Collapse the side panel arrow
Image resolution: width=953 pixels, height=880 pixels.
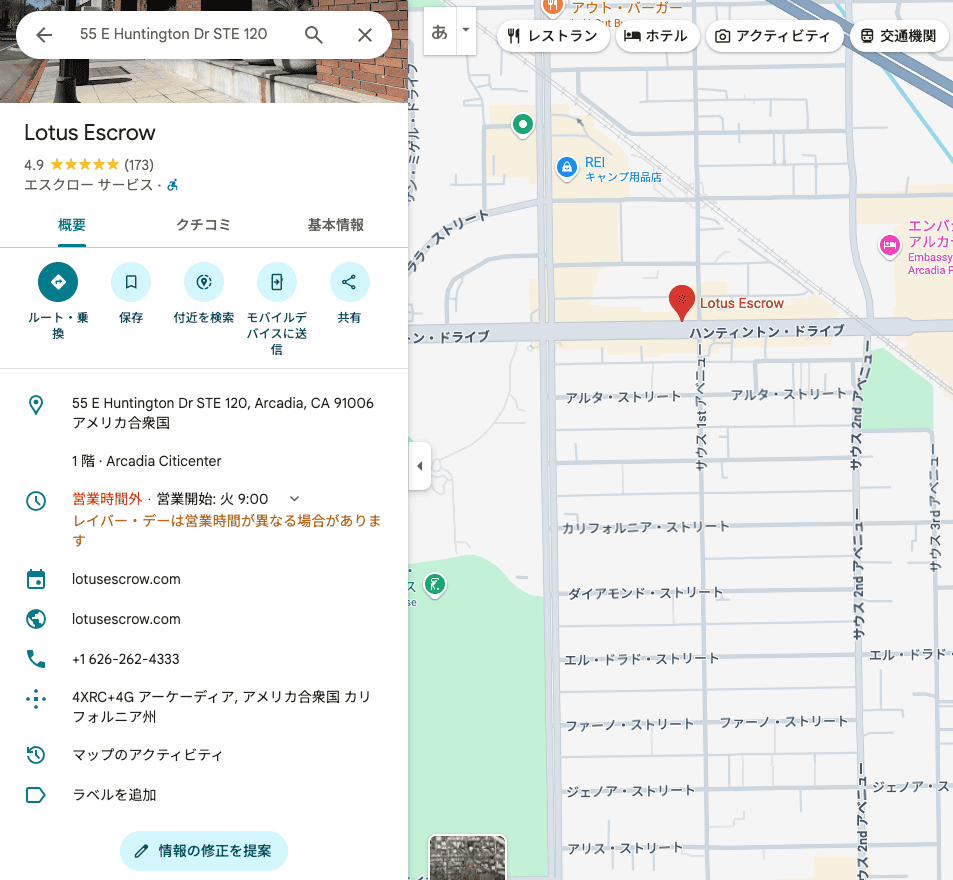pos(420,466)
